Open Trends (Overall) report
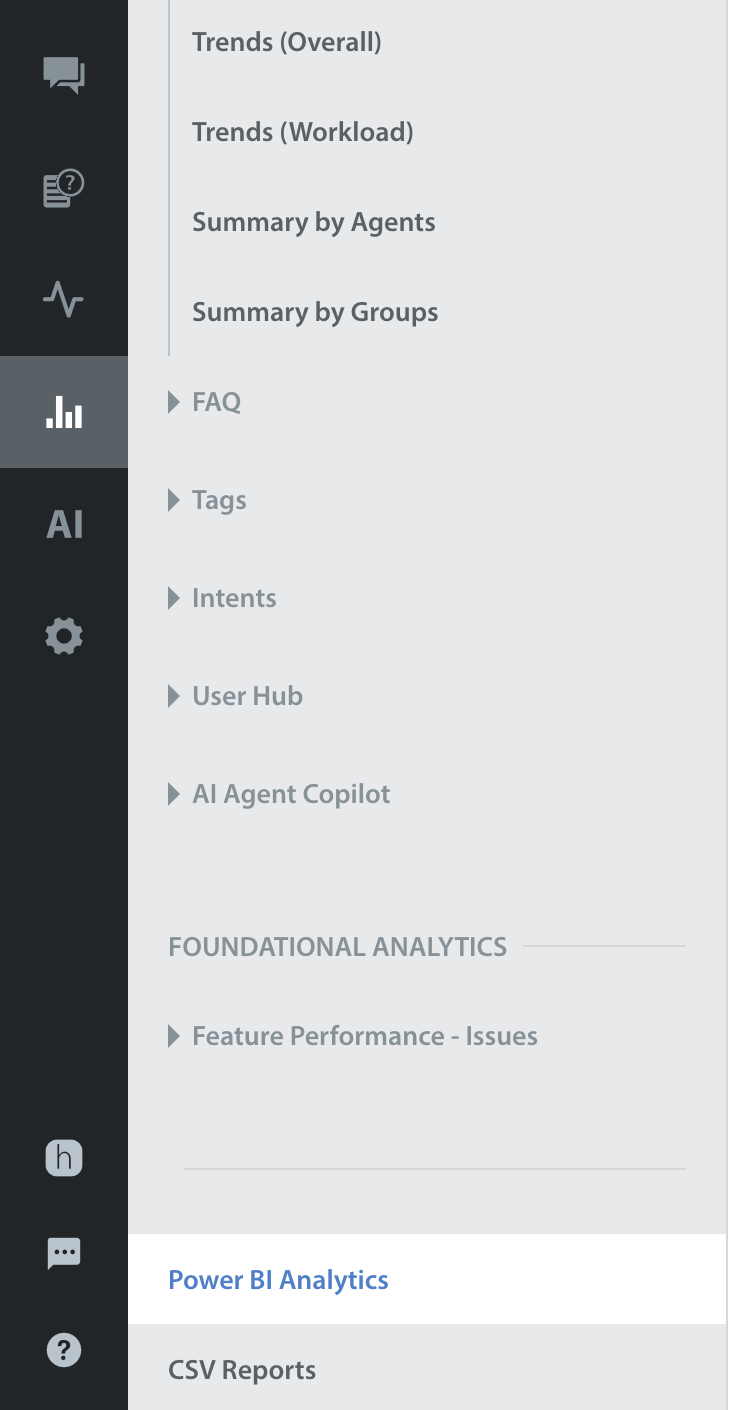The height and width of the screenshot is (1410, 732). (x=287, y=42)
